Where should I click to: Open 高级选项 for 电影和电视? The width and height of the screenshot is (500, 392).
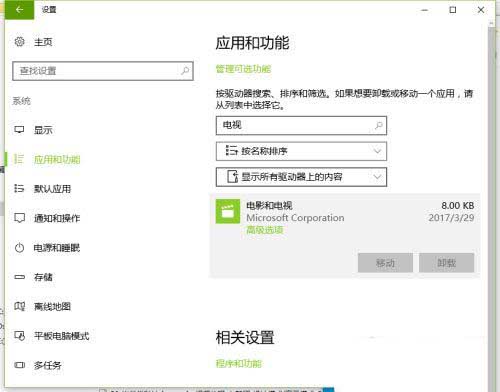coord(265,230)
